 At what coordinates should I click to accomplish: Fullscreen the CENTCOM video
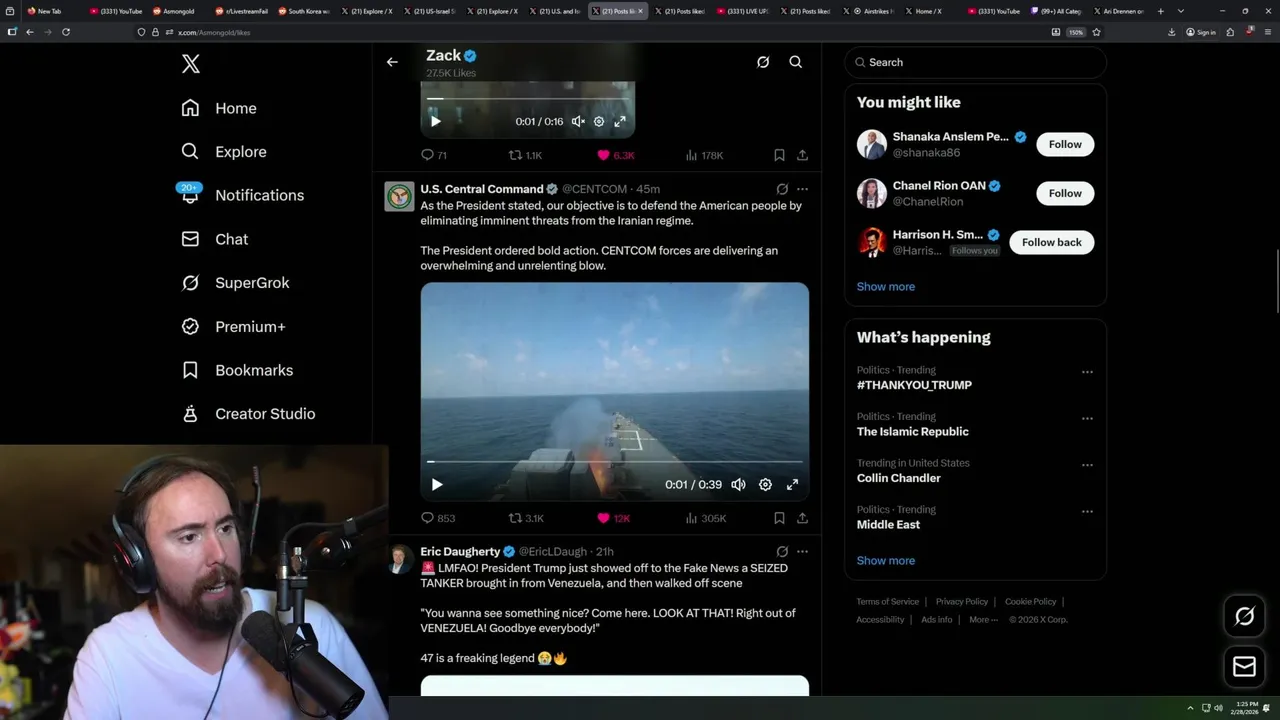[x=792, y=484]
